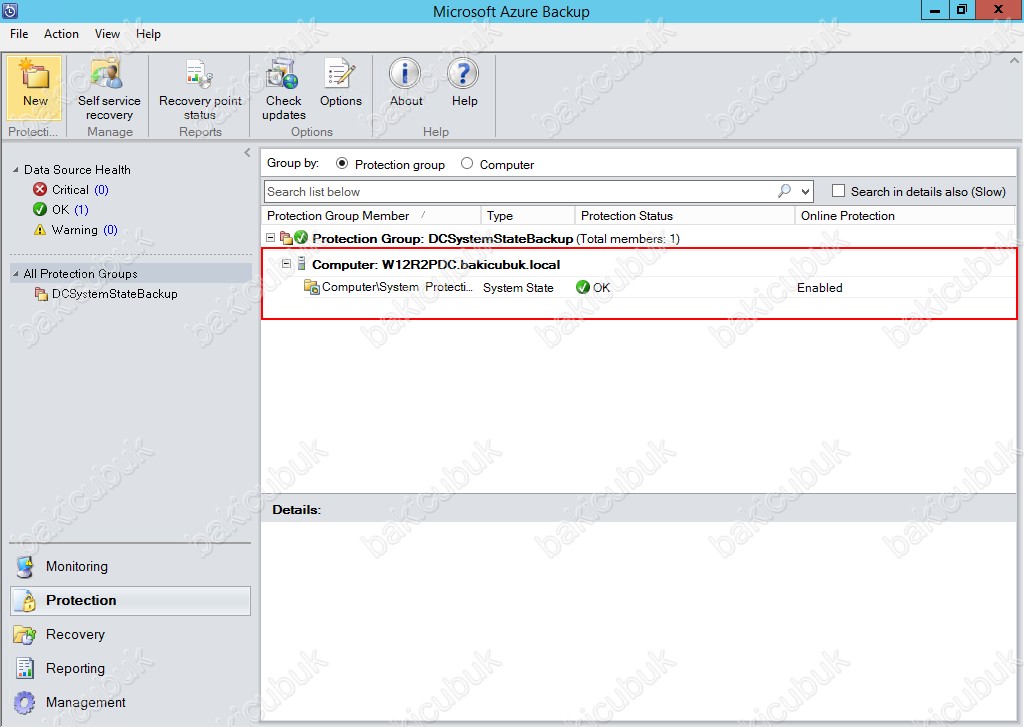Select Group by Protection group radio

[x=342, y=163]
